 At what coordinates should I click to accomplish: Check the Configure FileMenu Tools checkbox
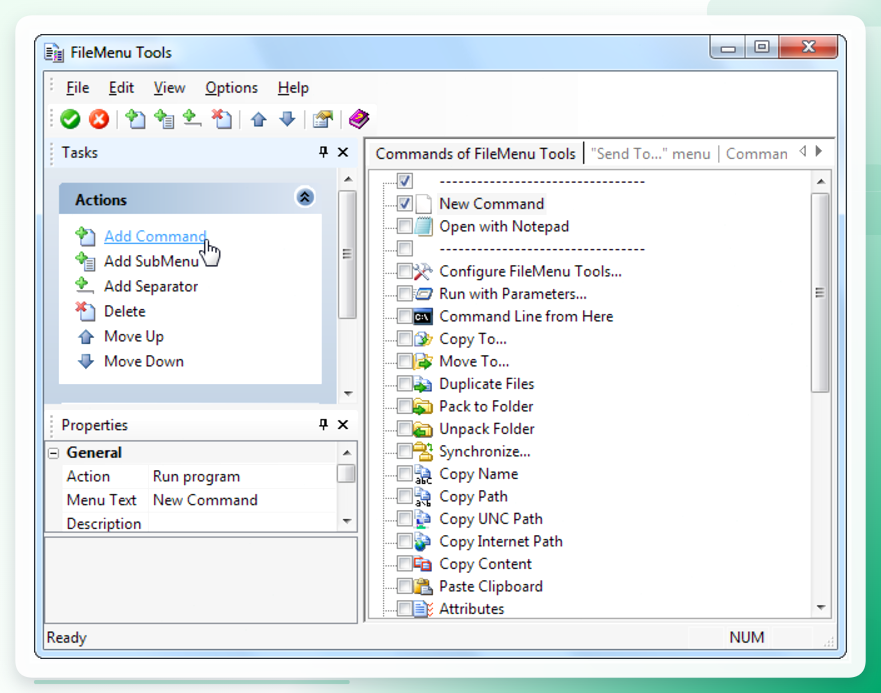pos(405,271)
